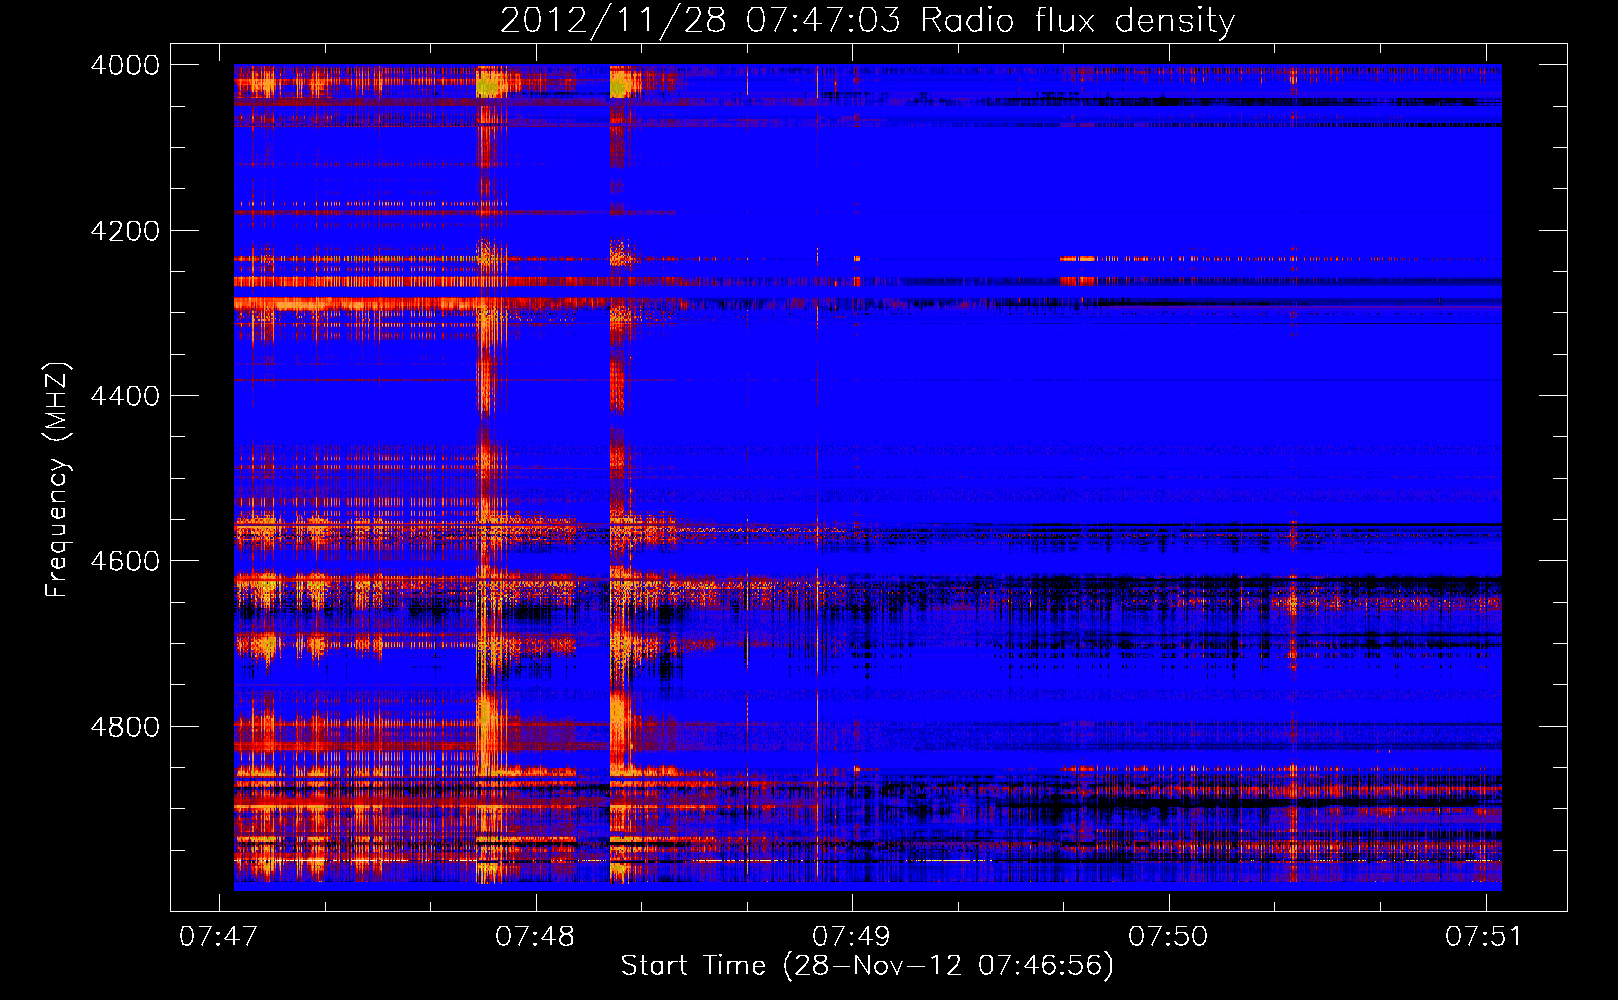Click the 07:51 time tick label

[x=1484, y=937]
